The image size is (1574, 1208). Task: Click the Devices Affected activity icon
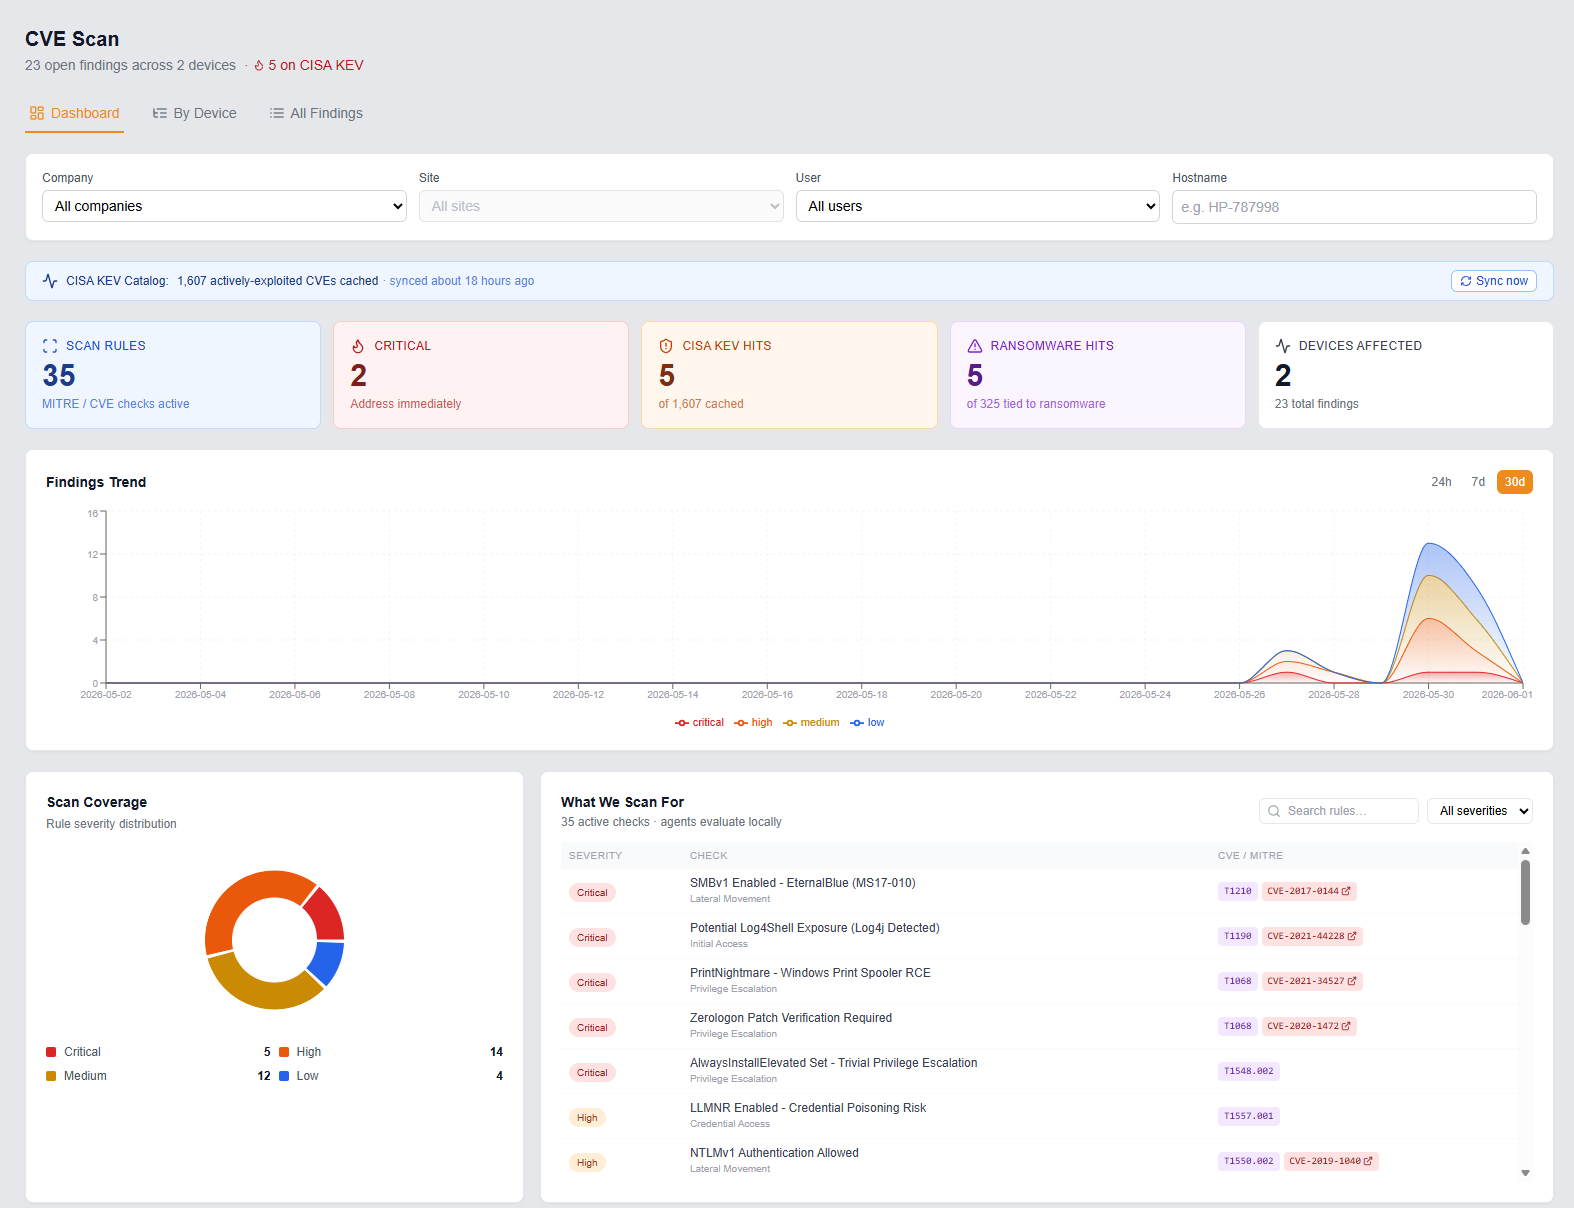pyautogui.click(x=1283, y=346)
